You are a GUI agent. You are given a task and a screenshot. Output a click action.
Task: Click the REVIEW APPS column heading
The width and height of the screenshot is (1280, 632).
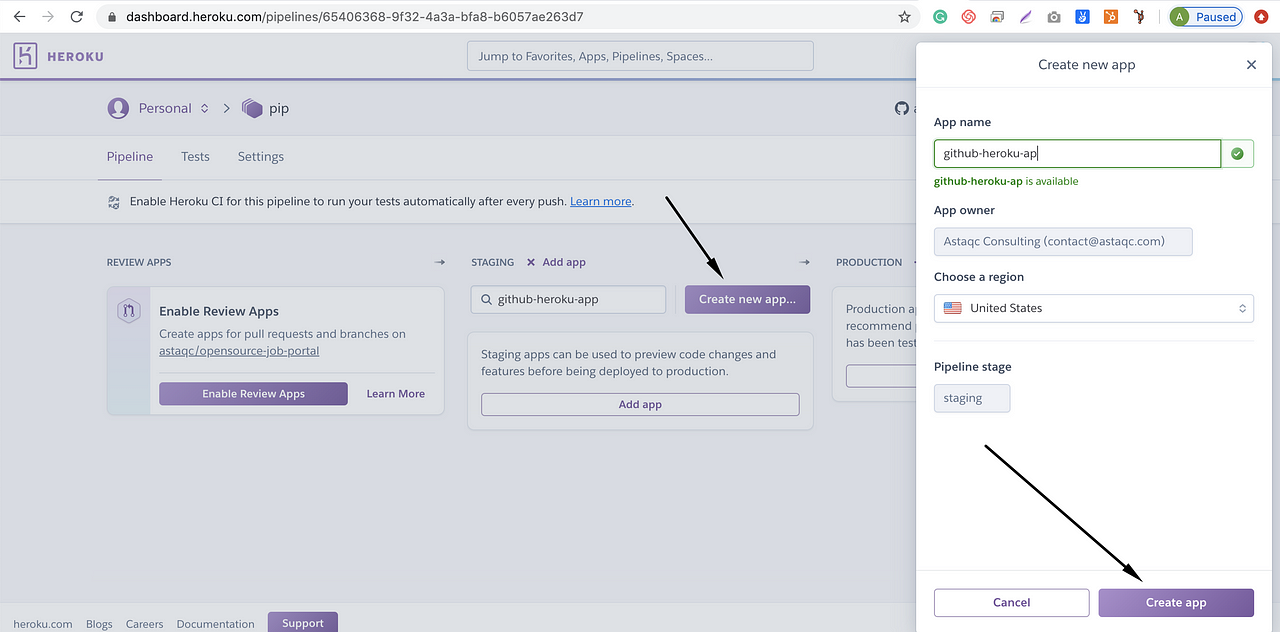tap(139, 262)
